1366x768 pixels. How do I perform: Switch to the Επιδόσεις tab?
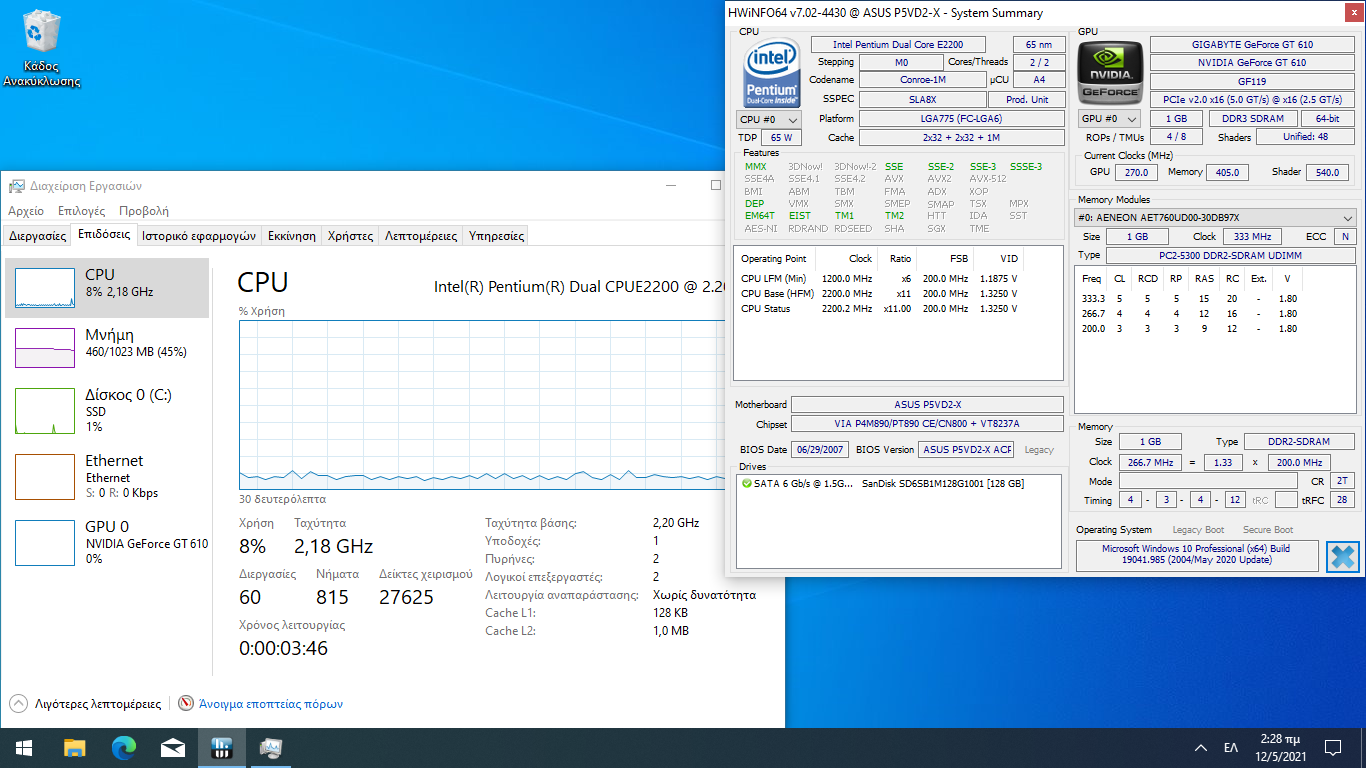(104, 235)
